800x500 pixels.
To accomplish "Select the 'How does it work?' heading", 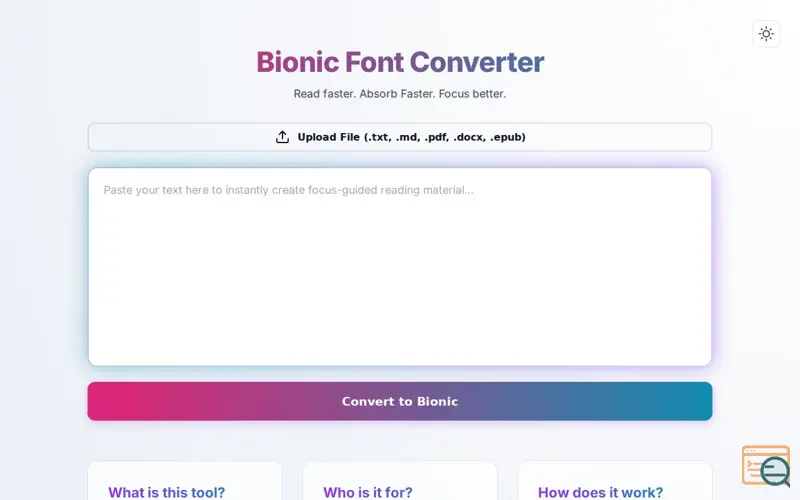I will 601,492.
